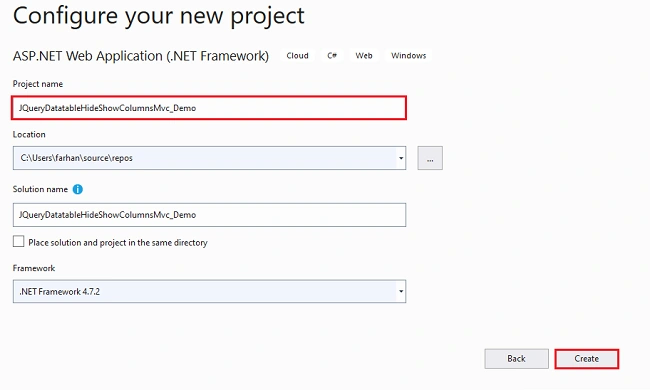Click the Cloud tag
650x390 pixels.
pos(297,56)
